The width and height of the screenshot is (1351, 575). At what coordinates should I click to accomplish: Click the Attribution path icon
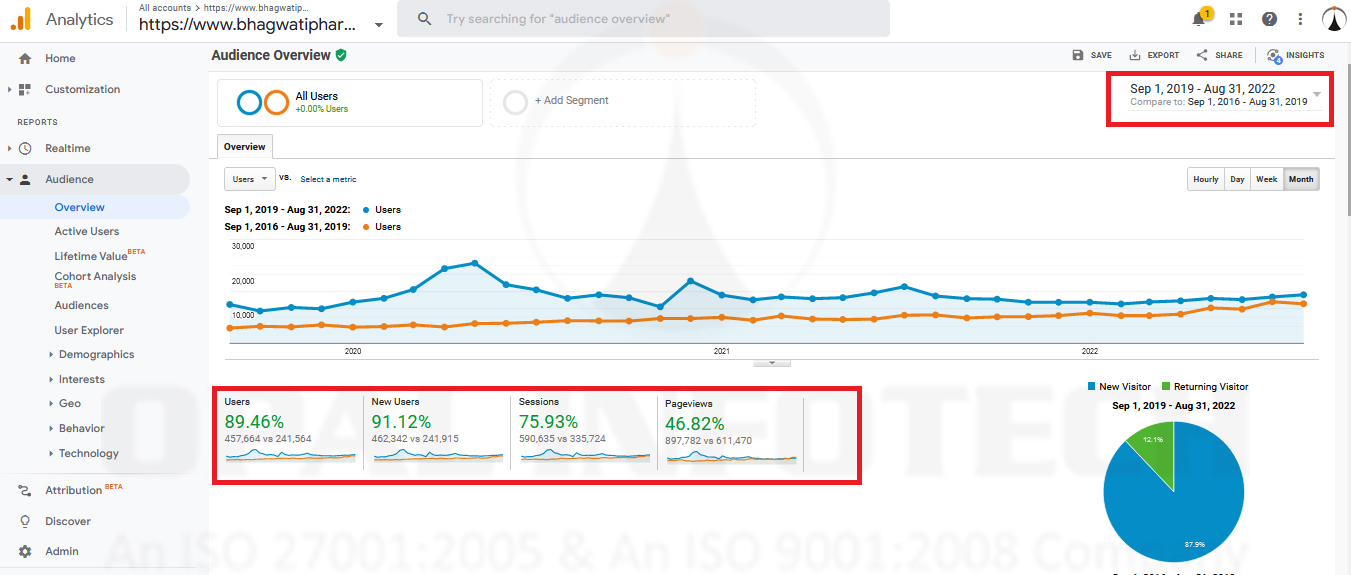pos(25,490)
